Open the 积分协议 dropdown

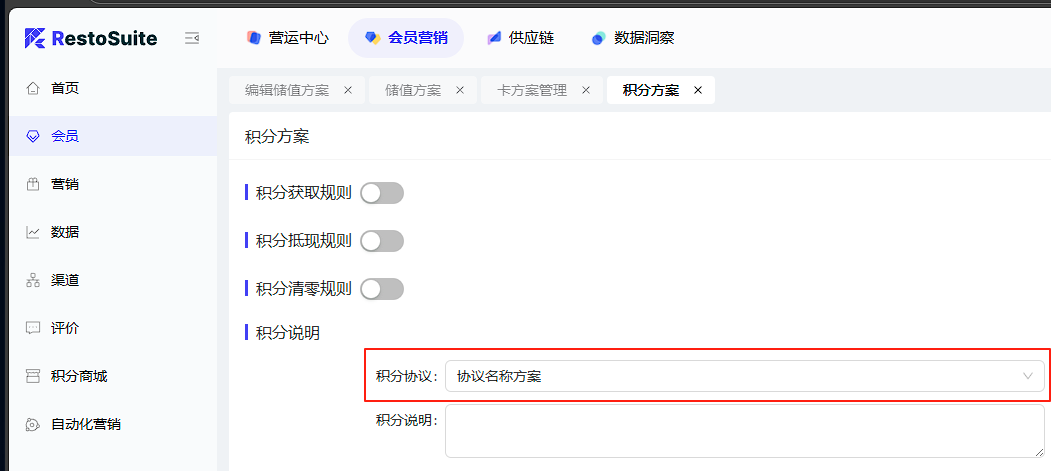[x=745, y=376]
